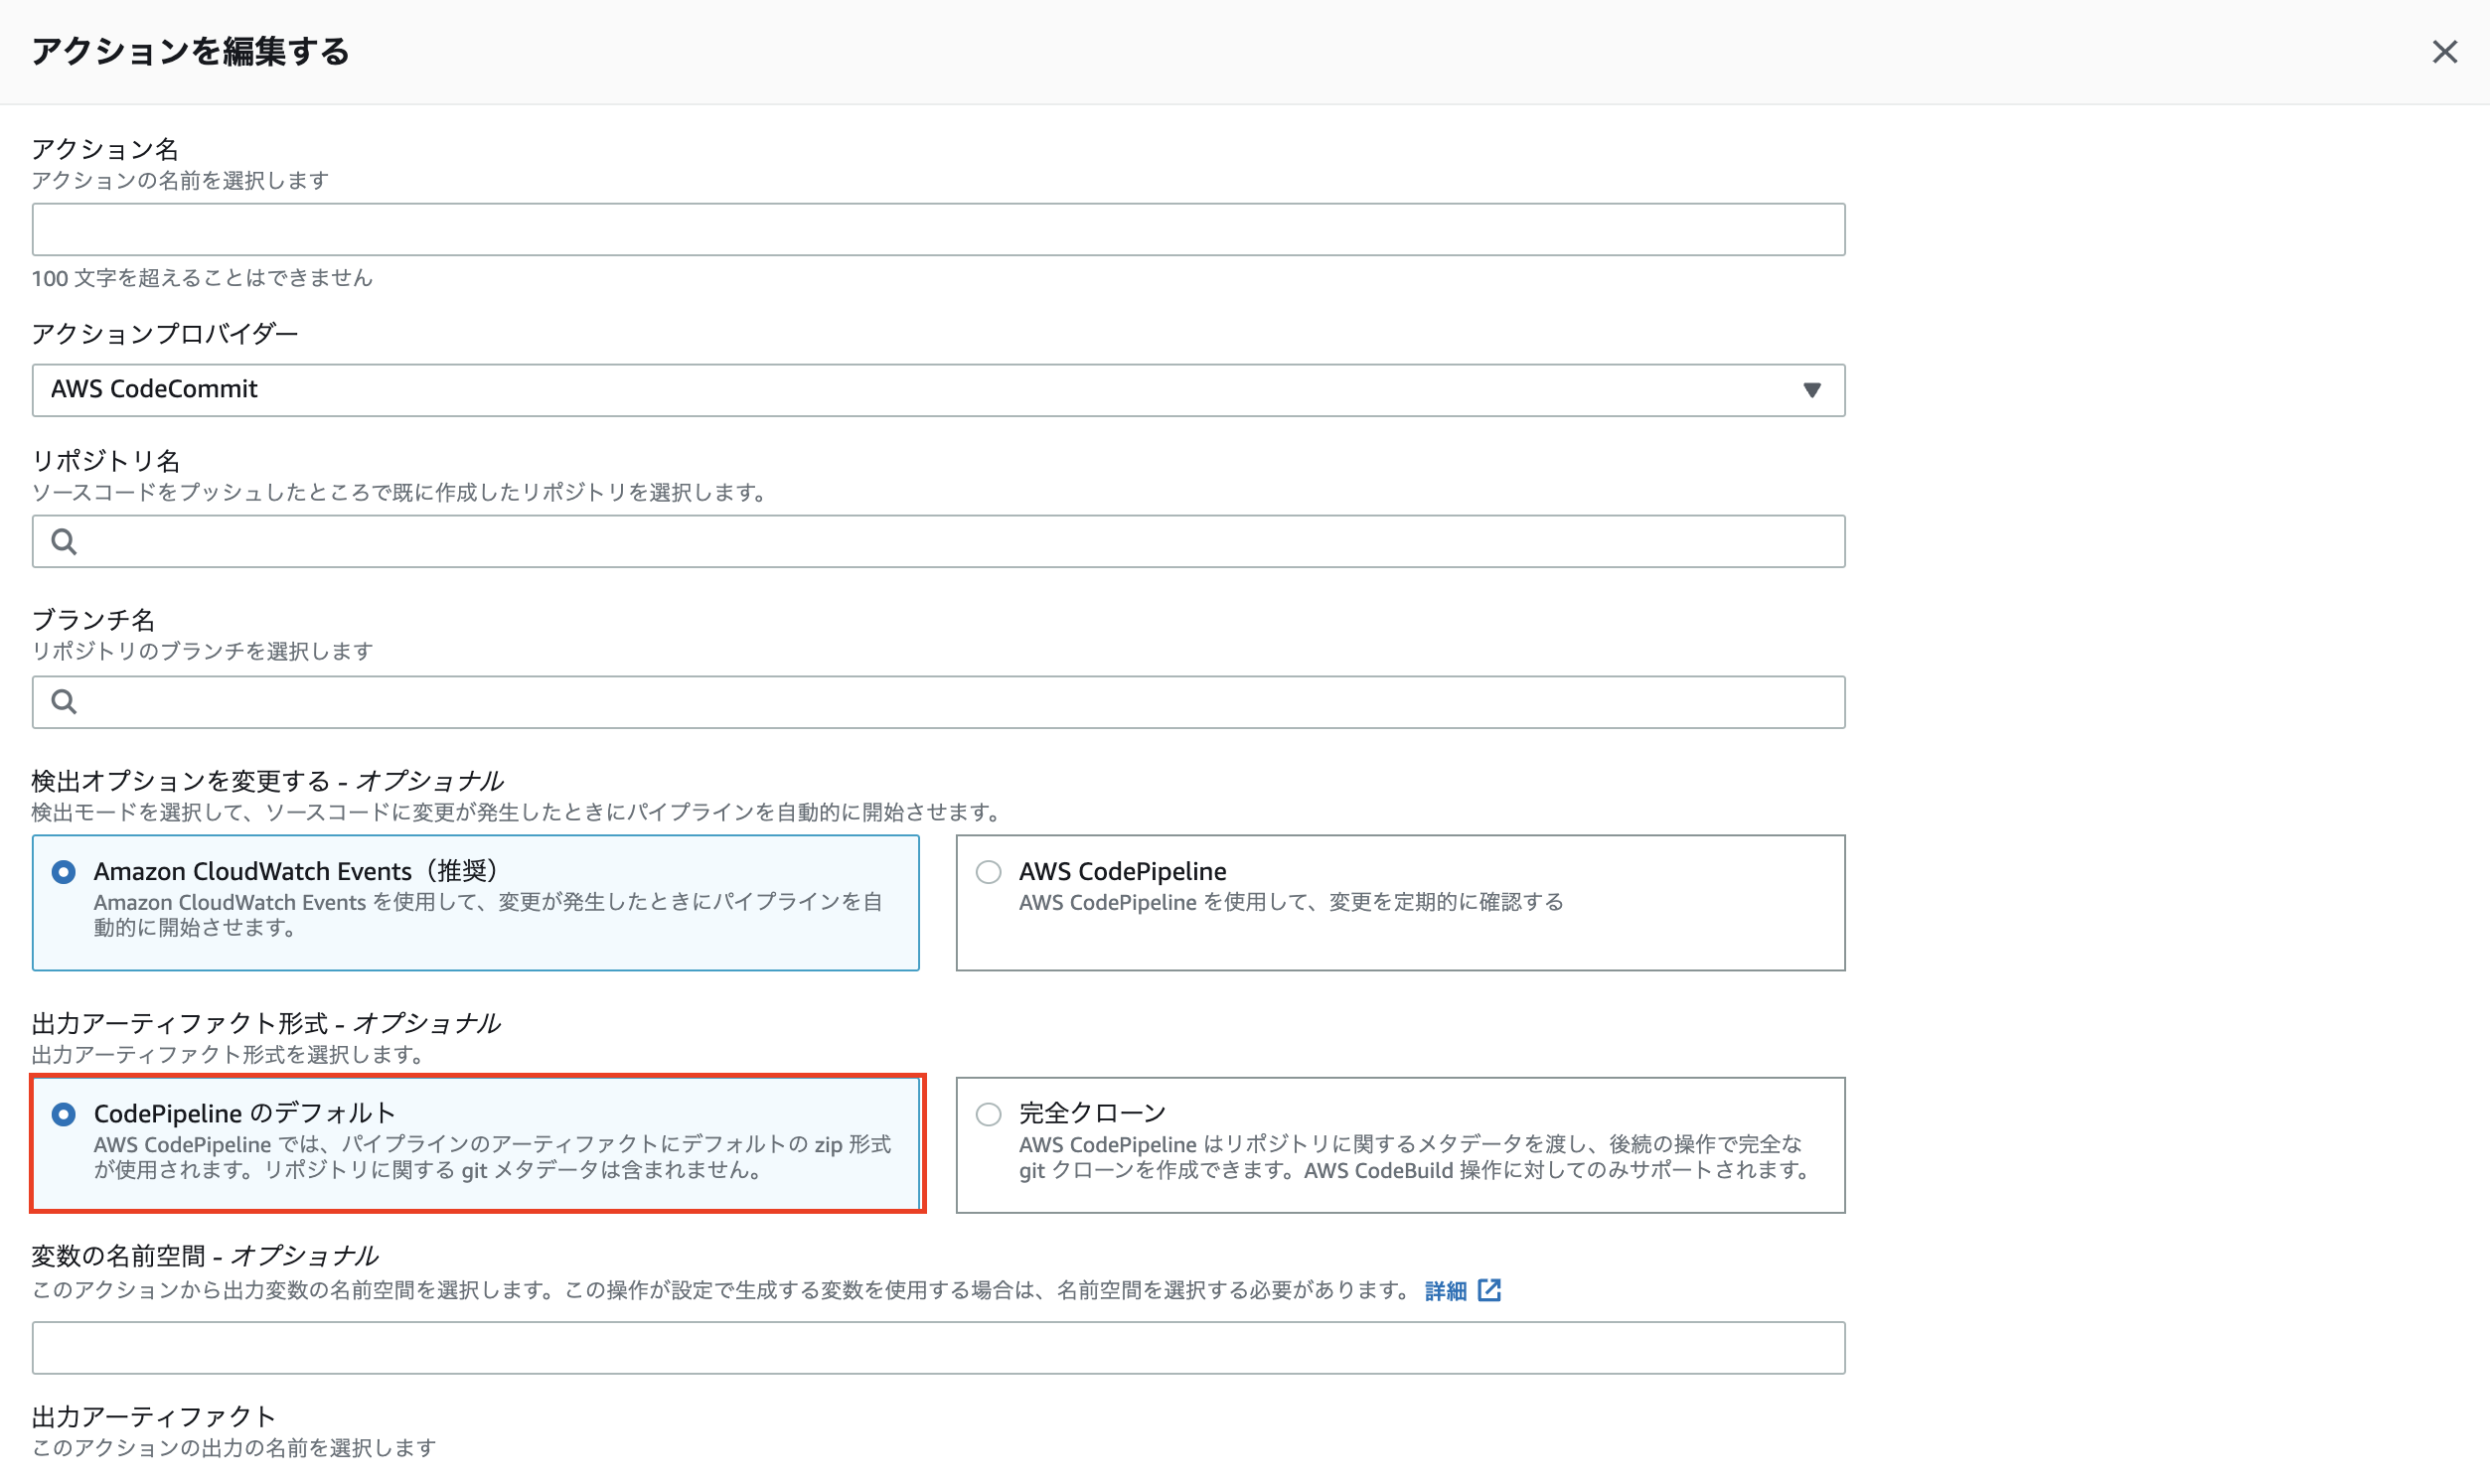Viewport: 2490px width, 1484px height.
Task: Click the 変数の名前空間 input box
Action: (x=938, y=1348)
